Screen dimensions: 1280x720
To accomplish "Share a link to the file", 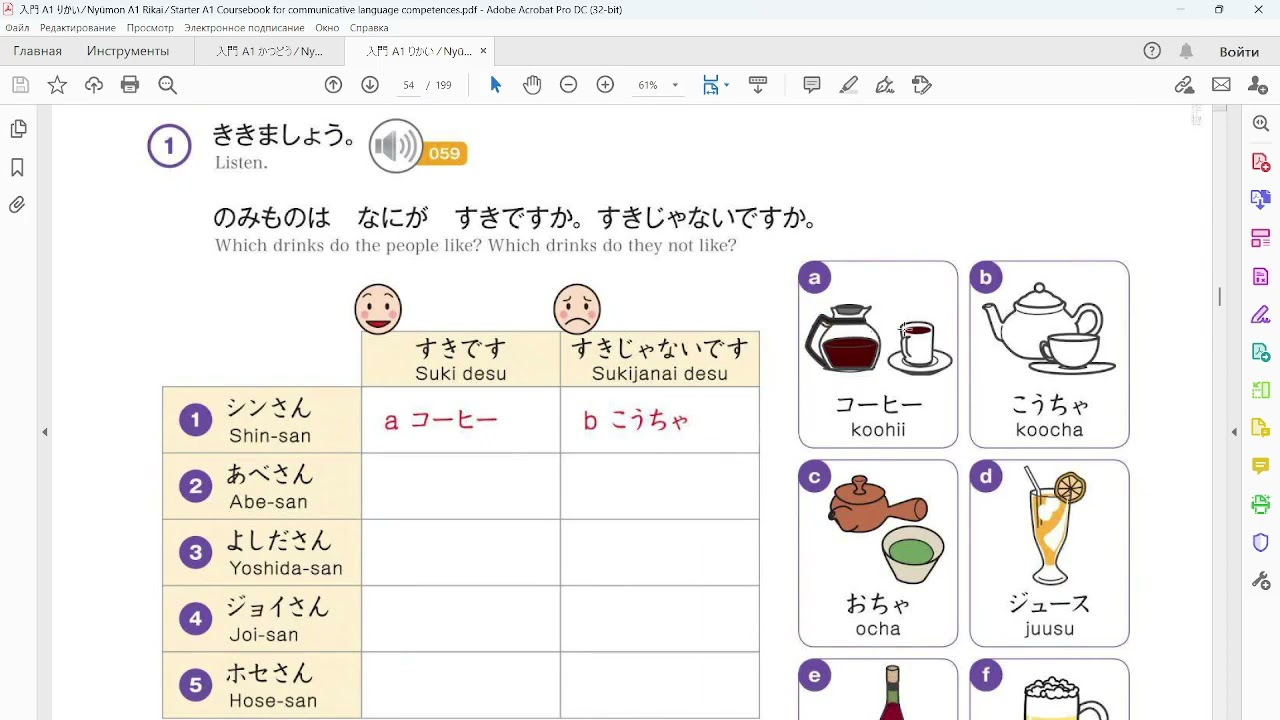I will tap(1185, 85).
